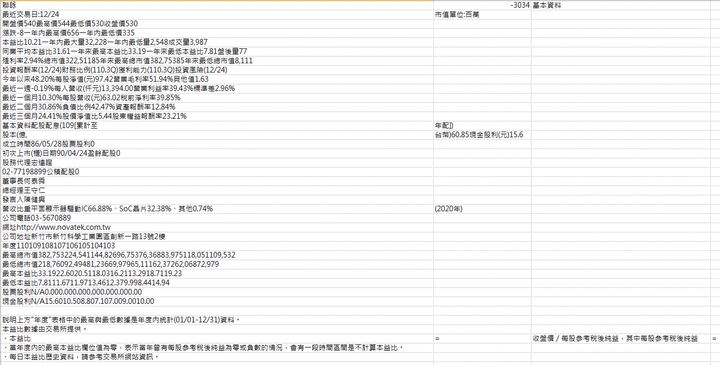Select the cell starting with 殖利率2.94%

click(217, 61)
